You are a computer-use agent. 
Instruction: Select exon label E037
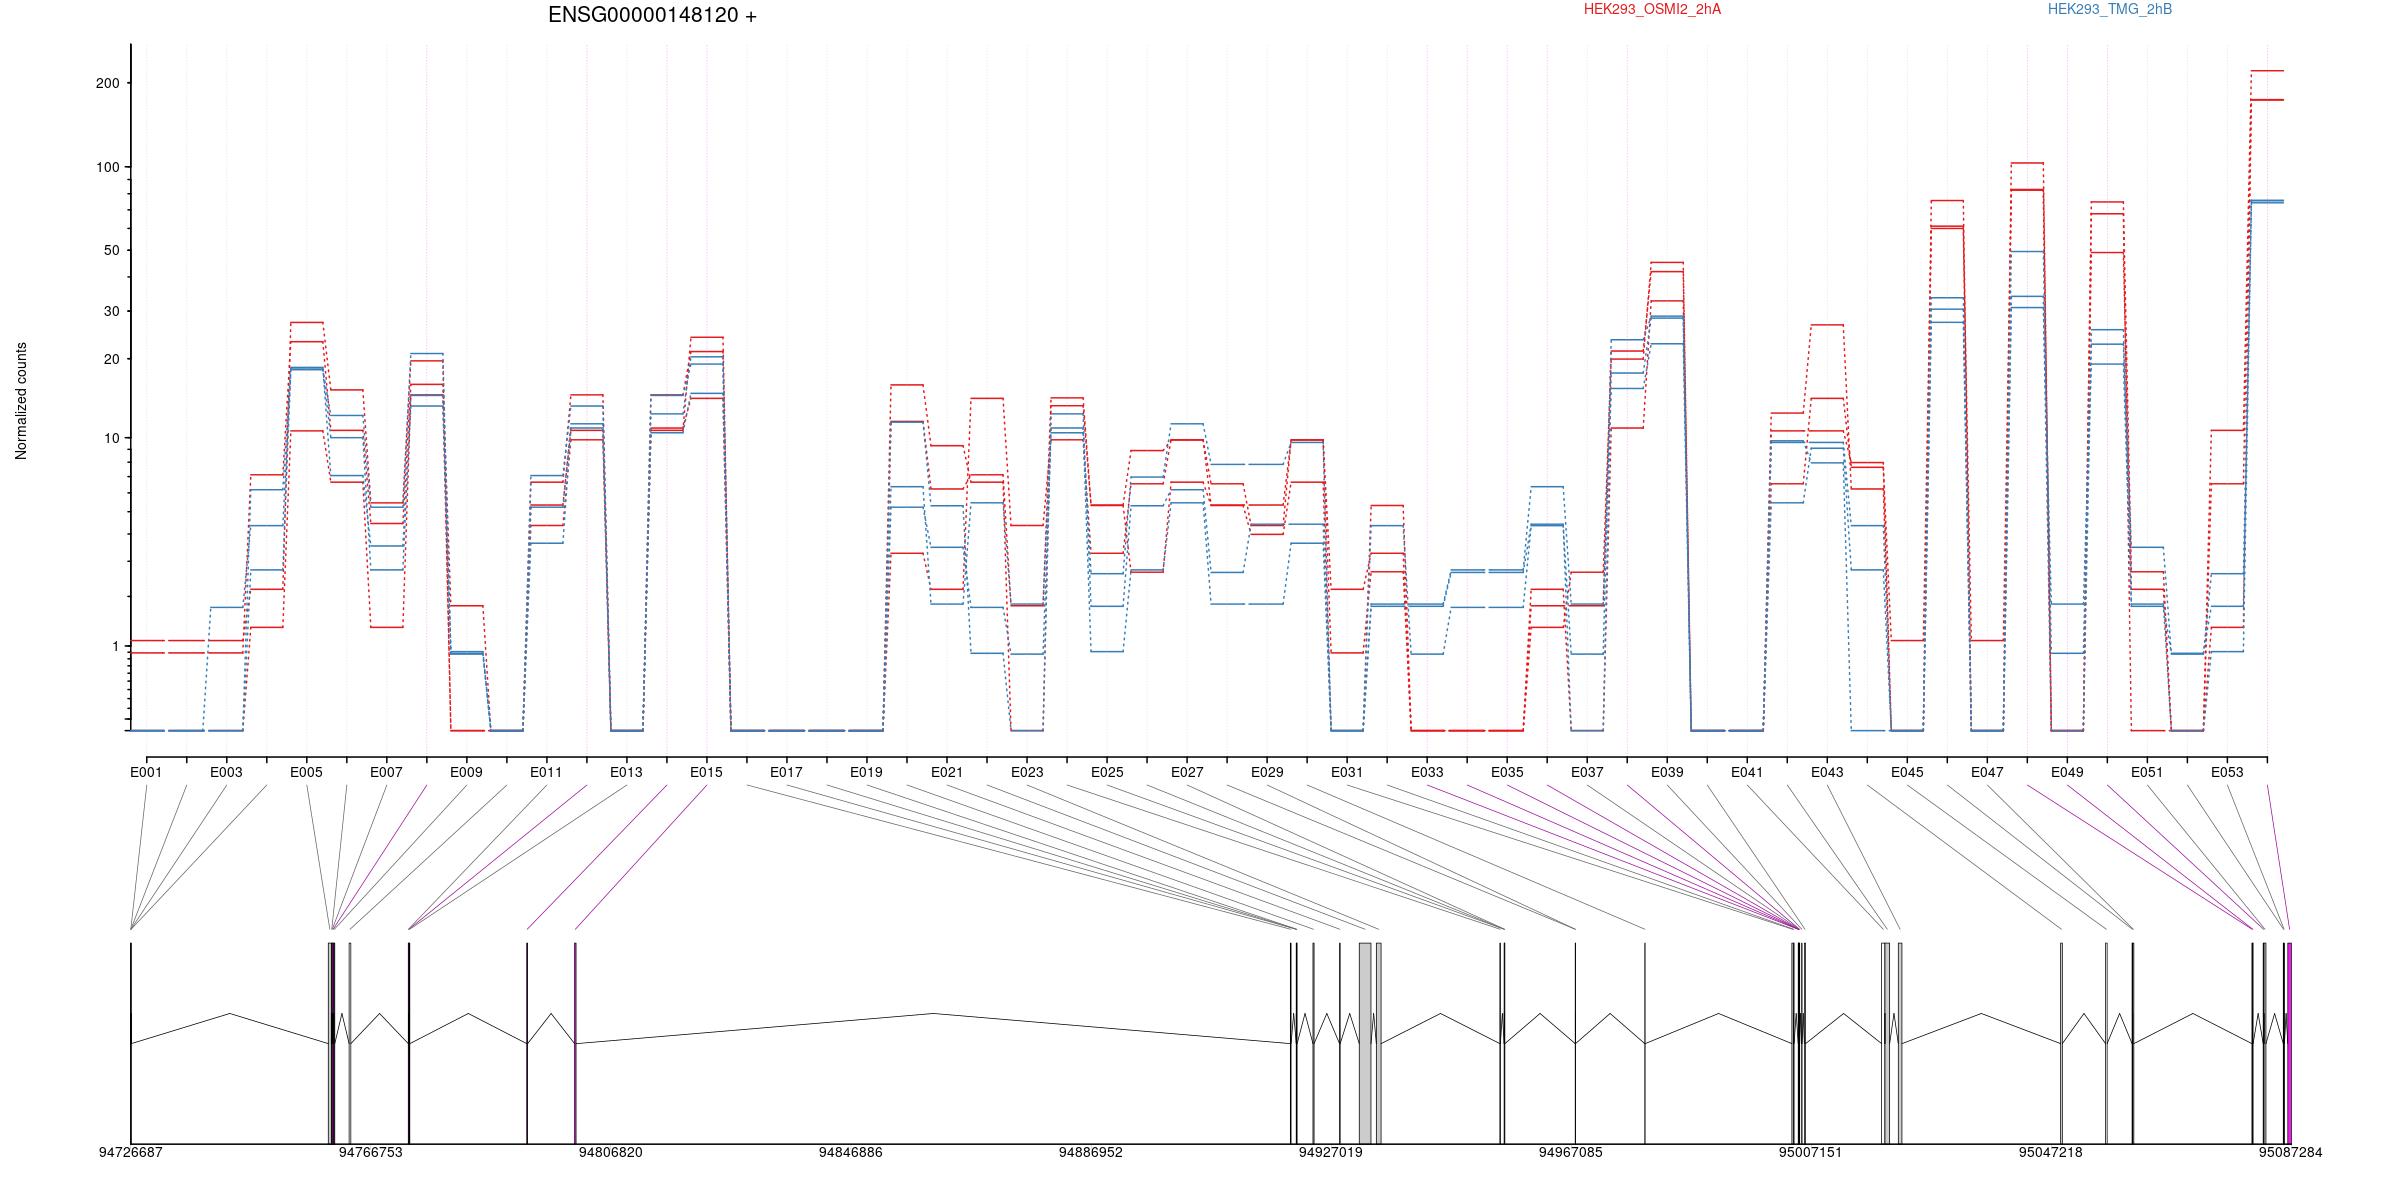point(1587,772)
